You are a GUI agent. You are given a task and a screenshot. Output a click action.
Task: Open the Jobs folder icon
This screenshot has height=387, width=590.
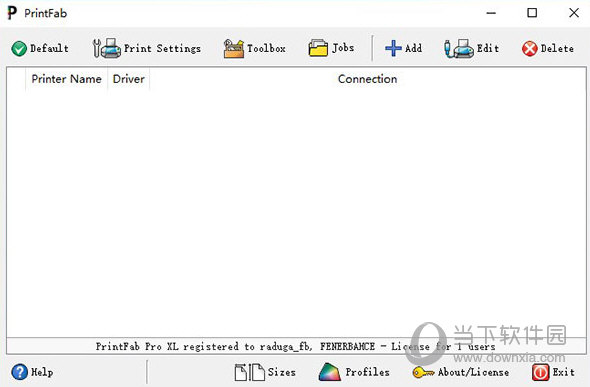[318, 48]
